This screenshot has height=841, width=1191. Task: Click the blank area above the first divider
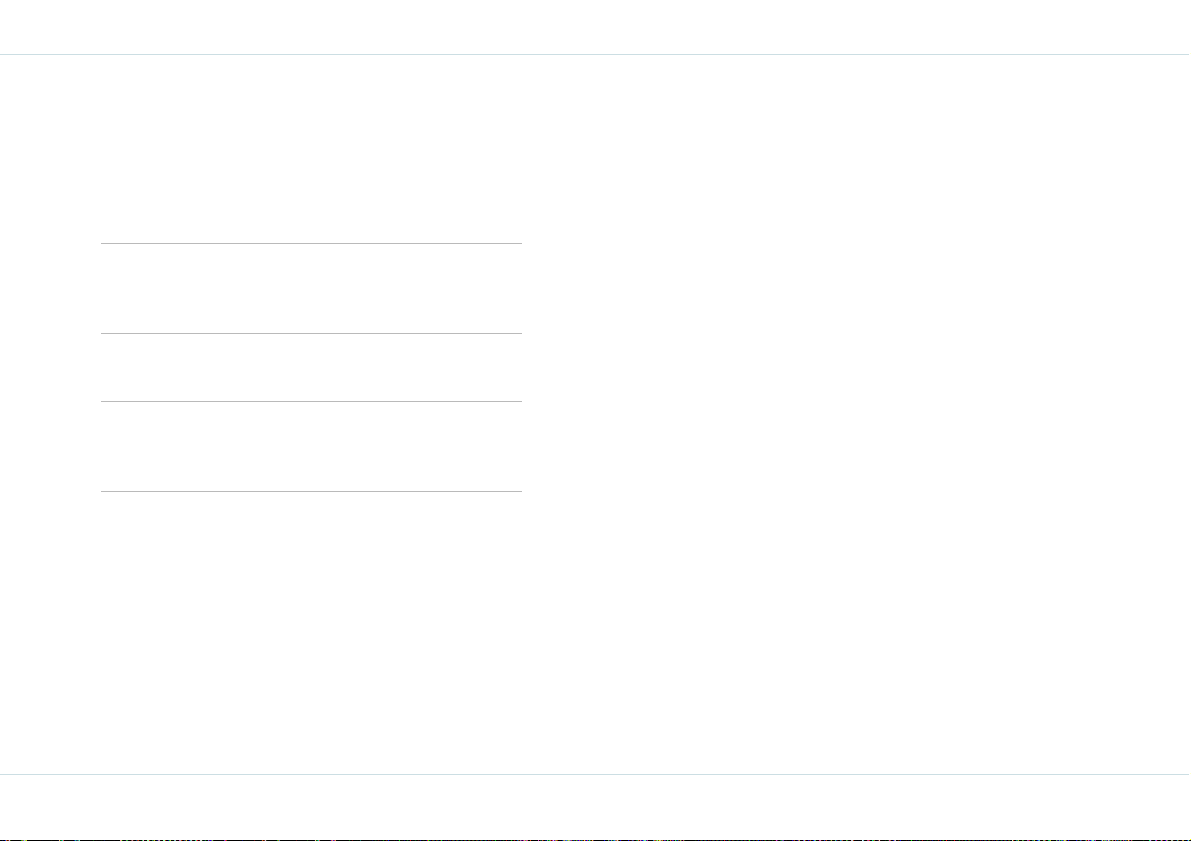(311, 149)
